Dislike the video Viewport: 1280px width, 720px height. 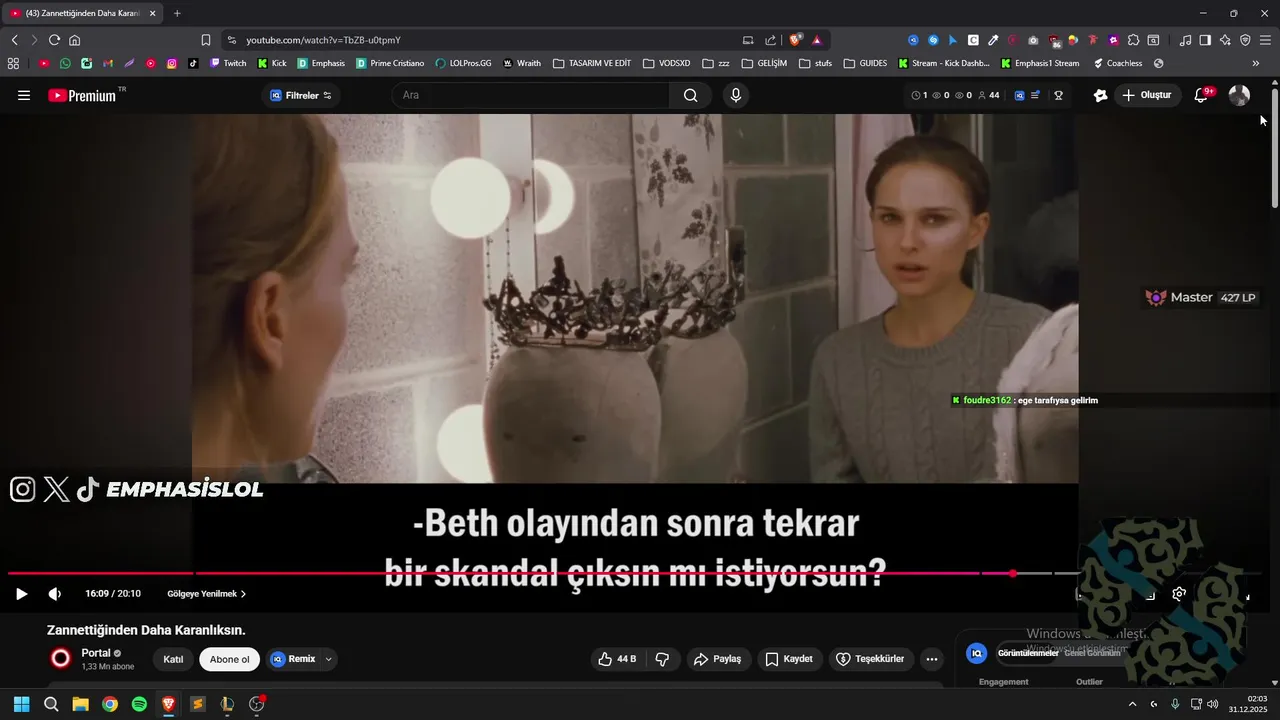(x=662, y=659)
